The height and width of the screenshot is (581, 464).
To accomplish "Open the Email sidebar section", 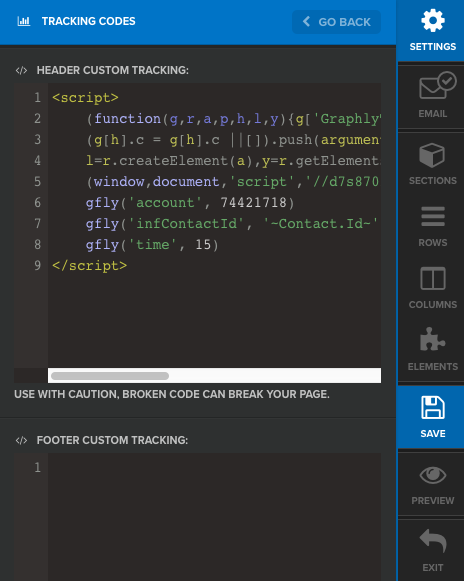I will click(432, 97).
